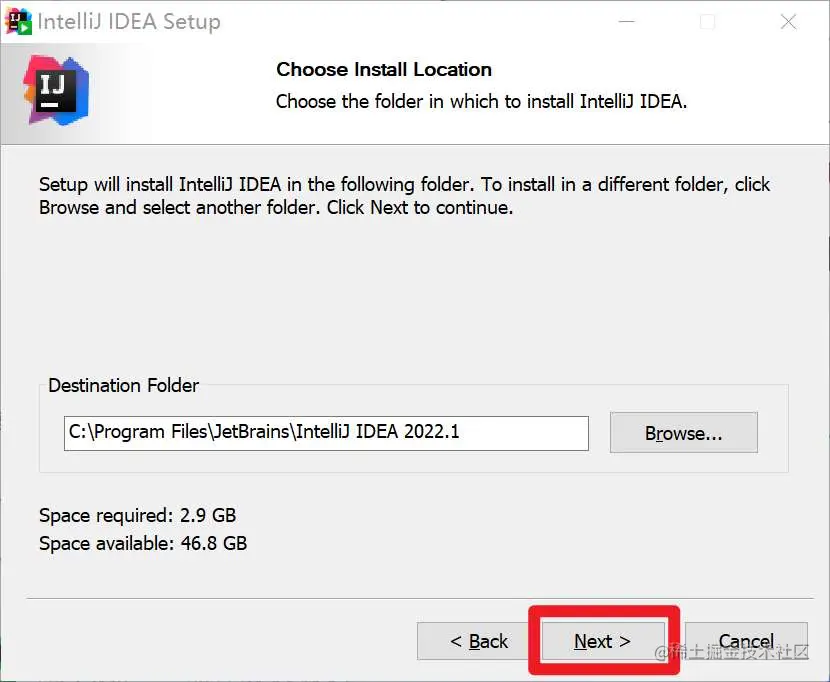Click the Choose Install Location heading
This screenshot has height=682, width=830.
383,70
